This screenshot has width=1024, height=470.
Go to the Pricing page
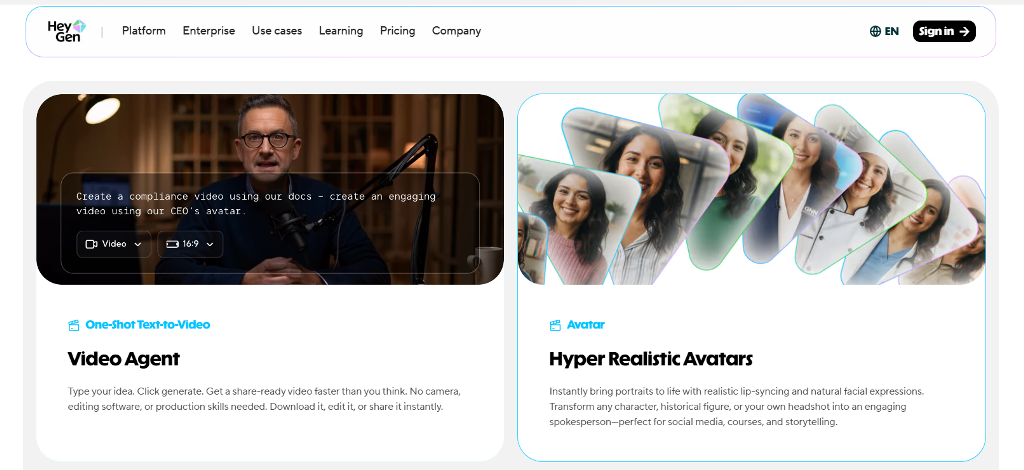pyautogui.click(x=397, y=31)
